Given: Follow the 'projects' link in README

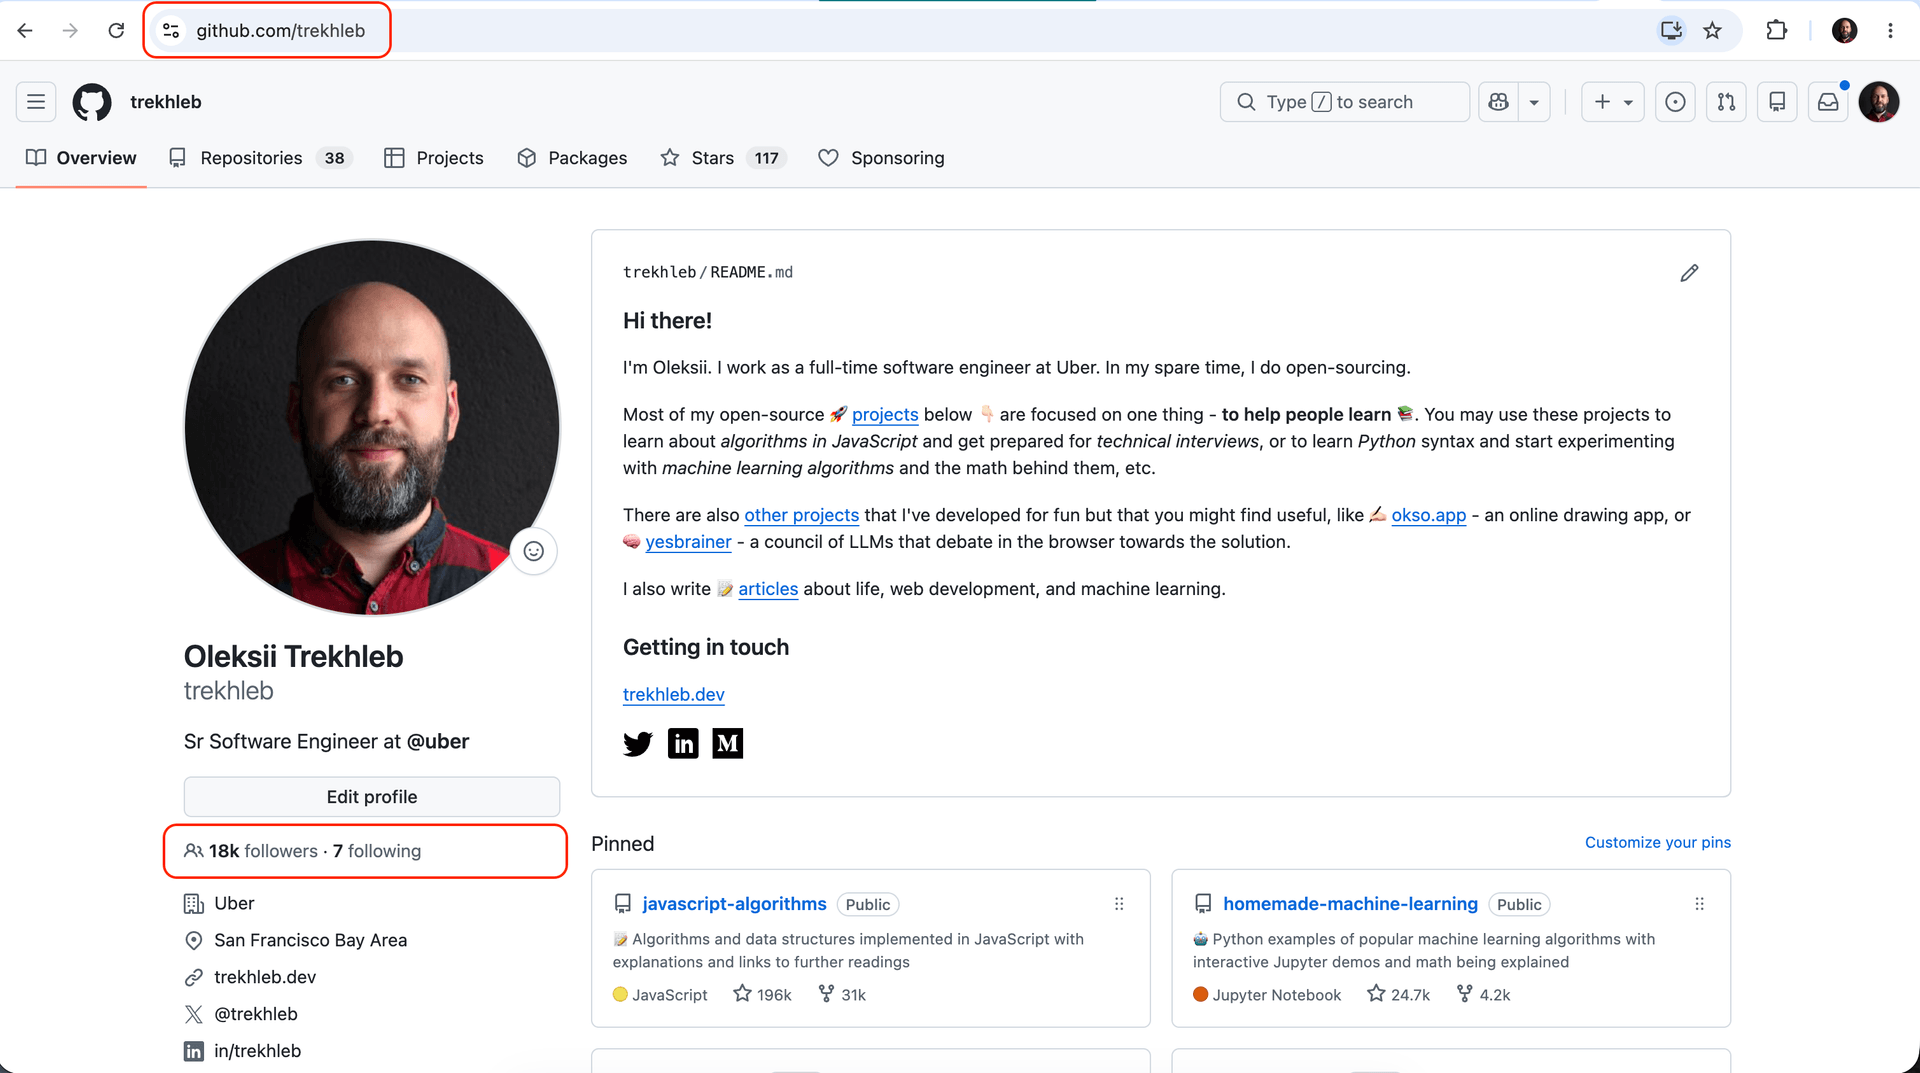Looking at the screenshot, I should pos(885,415).
